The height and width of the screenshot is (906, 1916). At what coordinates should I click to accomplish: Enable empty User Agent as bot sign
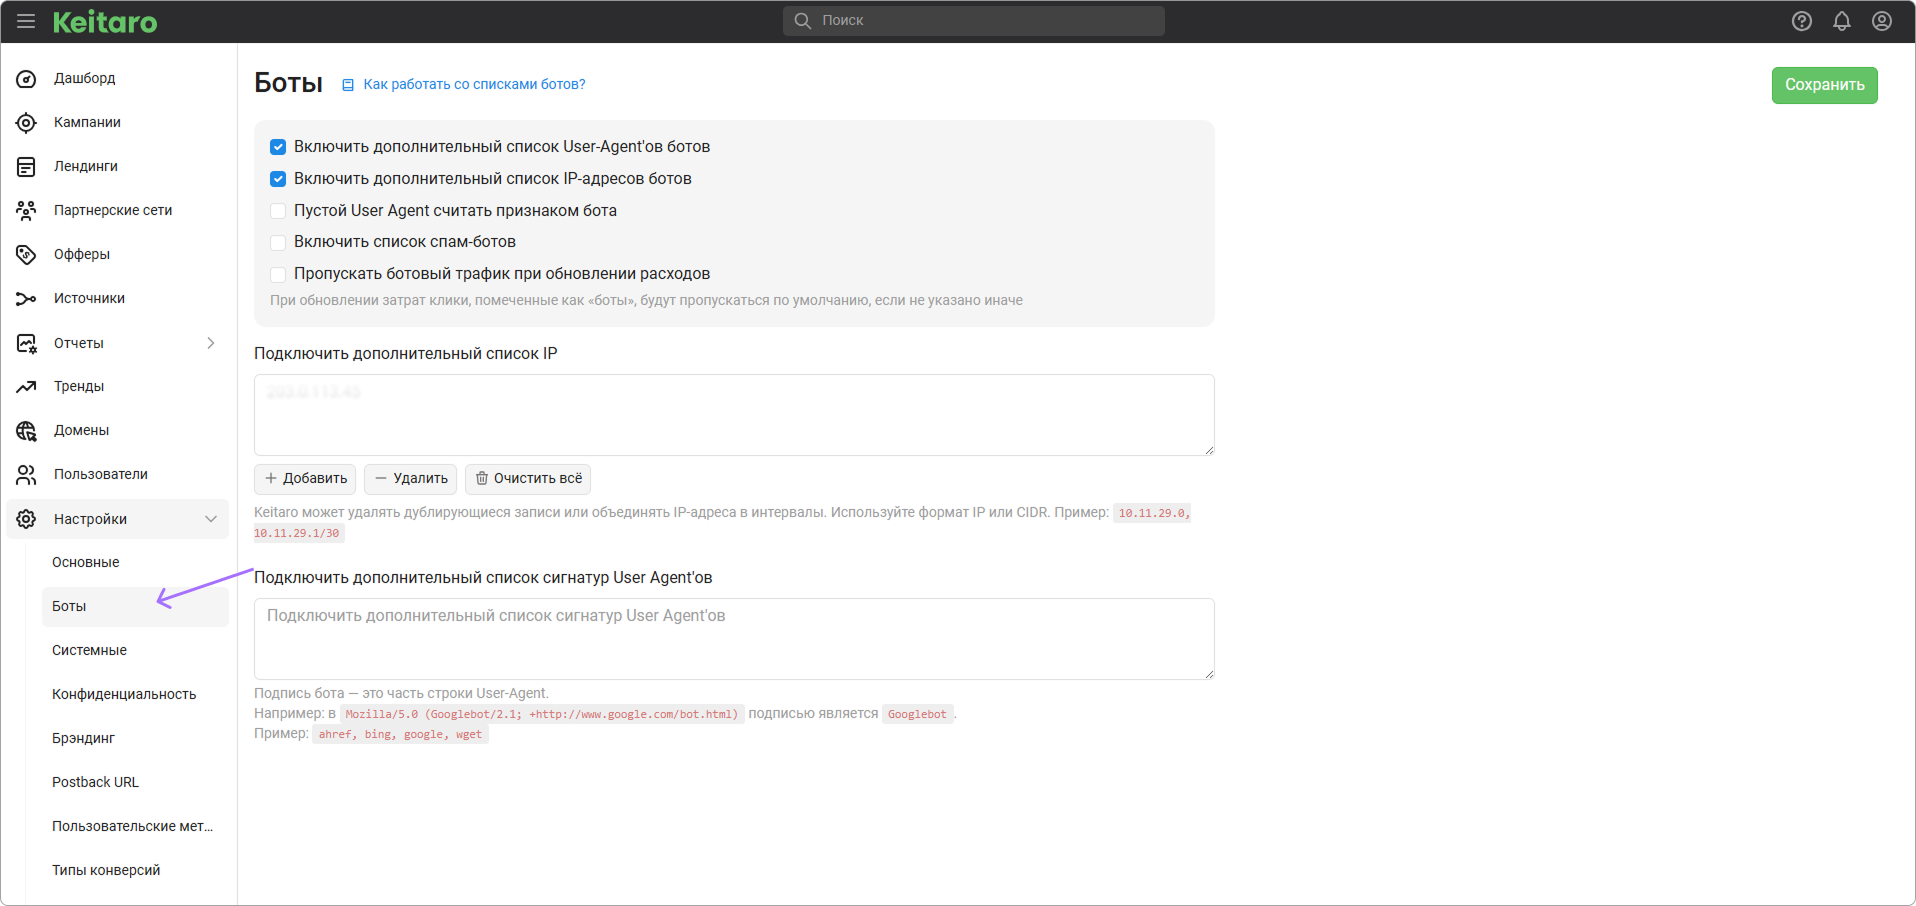[278, 211]
